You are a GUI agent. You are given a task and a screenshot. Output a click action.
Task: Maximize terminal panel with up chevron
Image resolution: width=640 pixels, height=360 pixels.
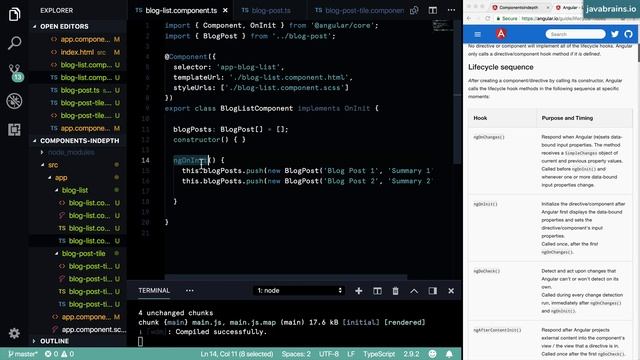[414, 291]
